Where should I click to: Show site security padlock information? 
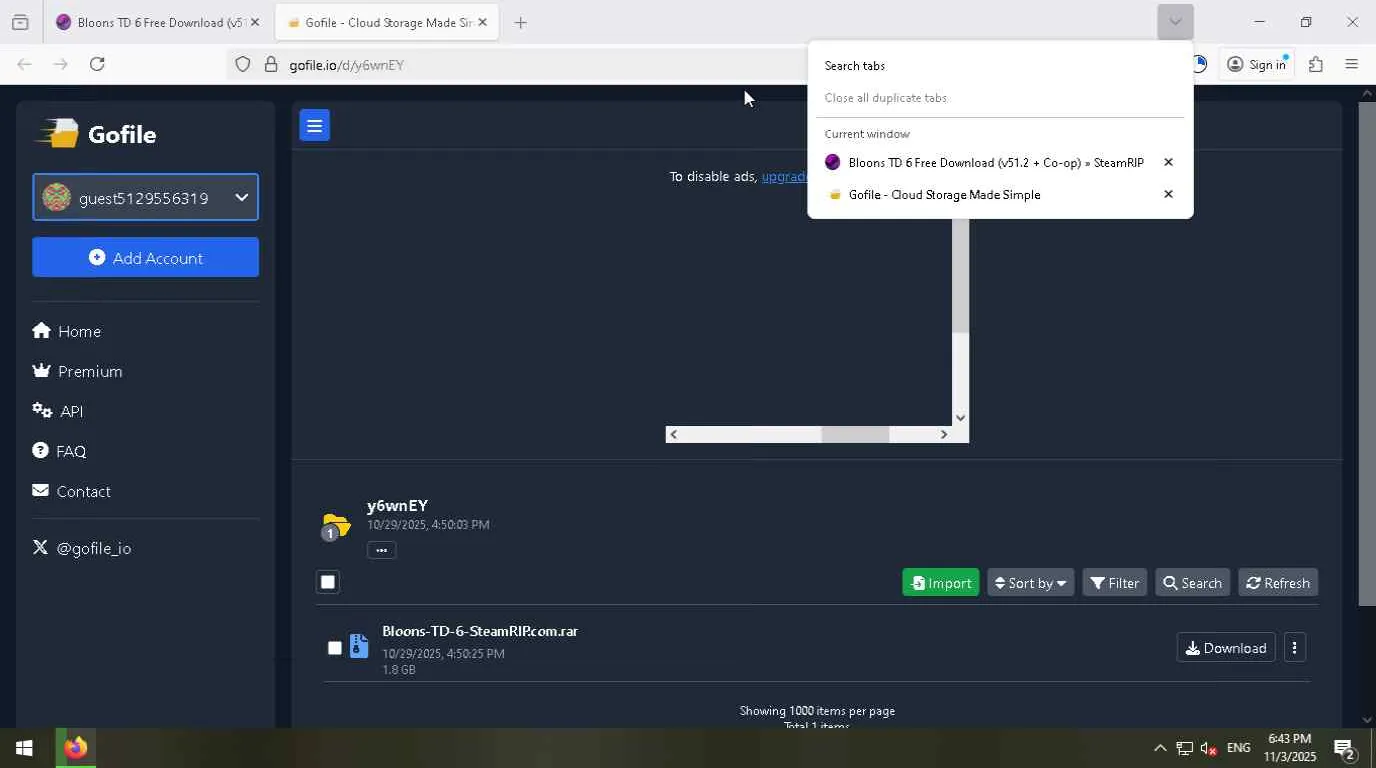270,65
